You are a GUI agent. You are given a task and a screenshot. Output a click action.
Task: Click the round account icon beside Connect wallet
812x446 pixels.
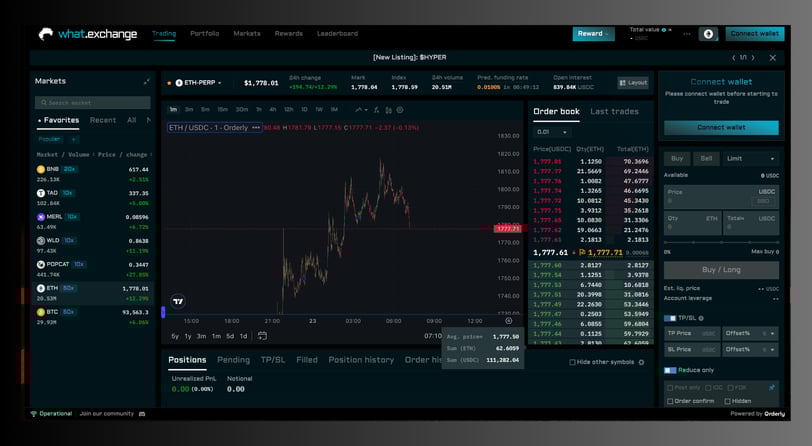coord(708,34)
